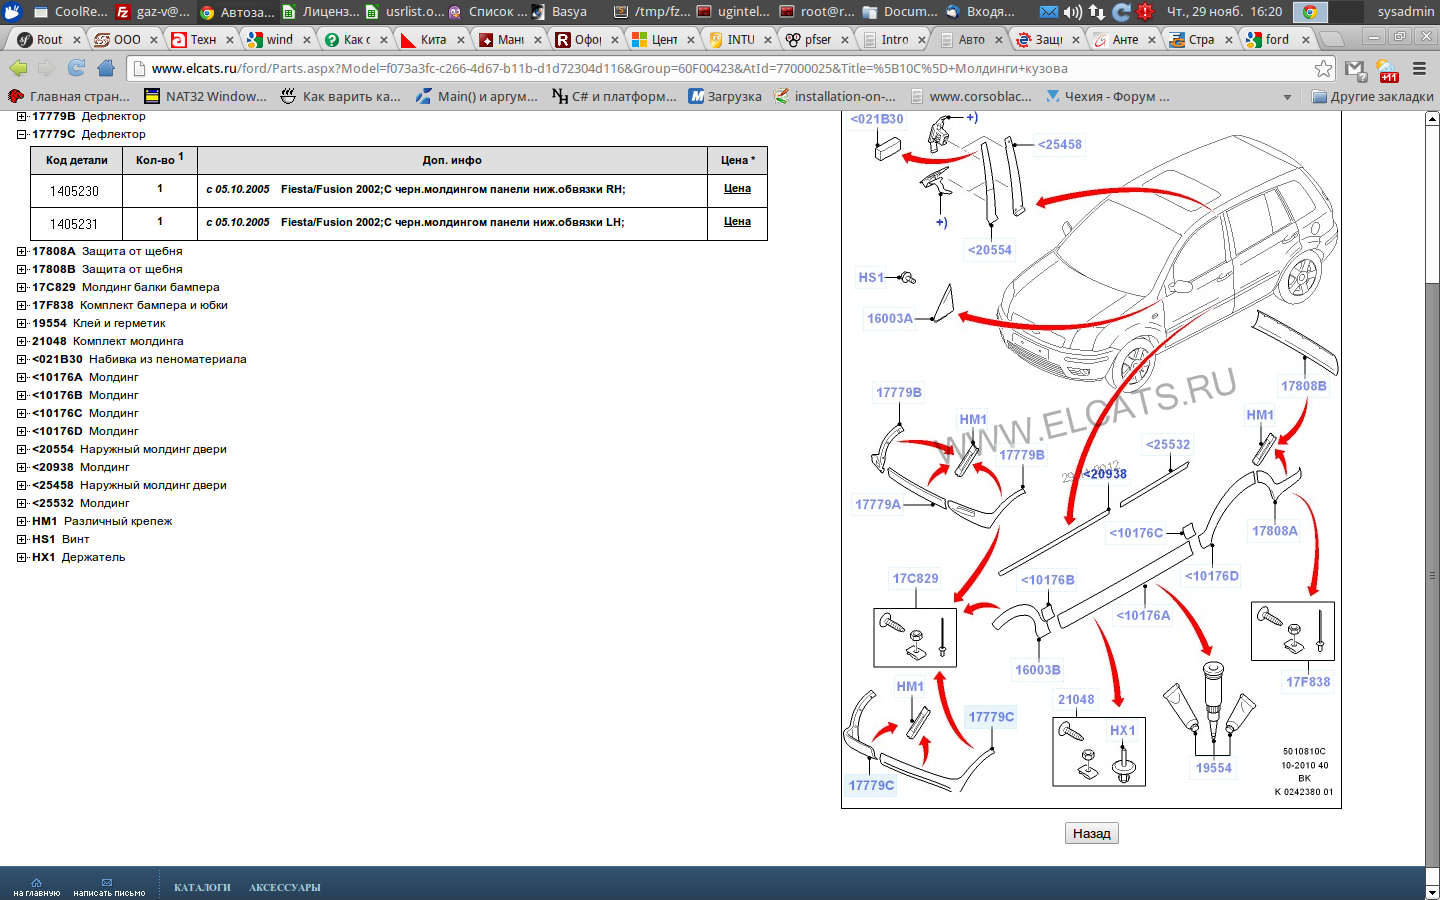Image resolution: width=1440 pixels, height=900 pixels.
Task: Open 'Цена' link for part 1405230
Action: tap(737, 189)
